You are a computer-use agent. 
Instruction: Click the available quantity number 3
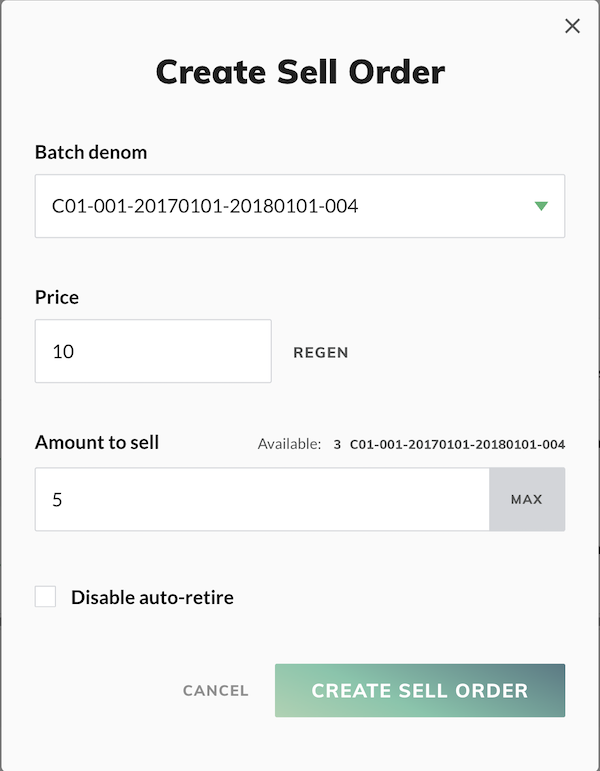coord(337,443)
